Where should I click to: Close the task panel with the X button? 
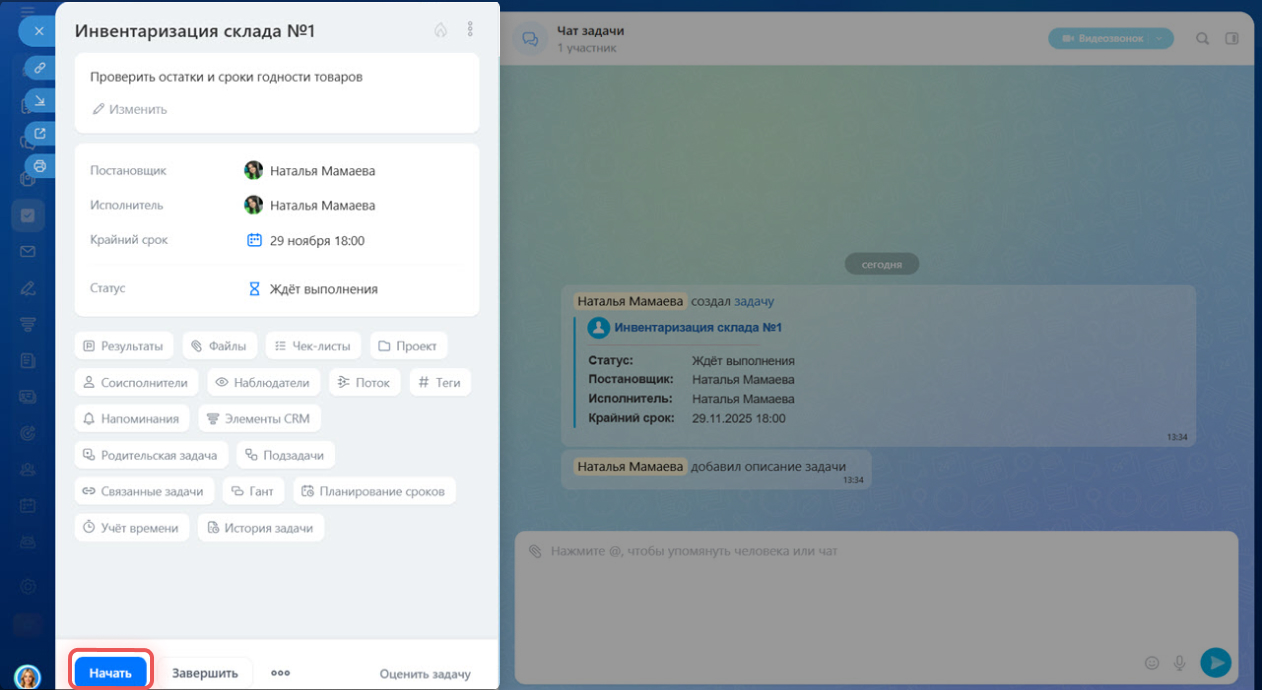pyautogui.click(x=38, y=31)
